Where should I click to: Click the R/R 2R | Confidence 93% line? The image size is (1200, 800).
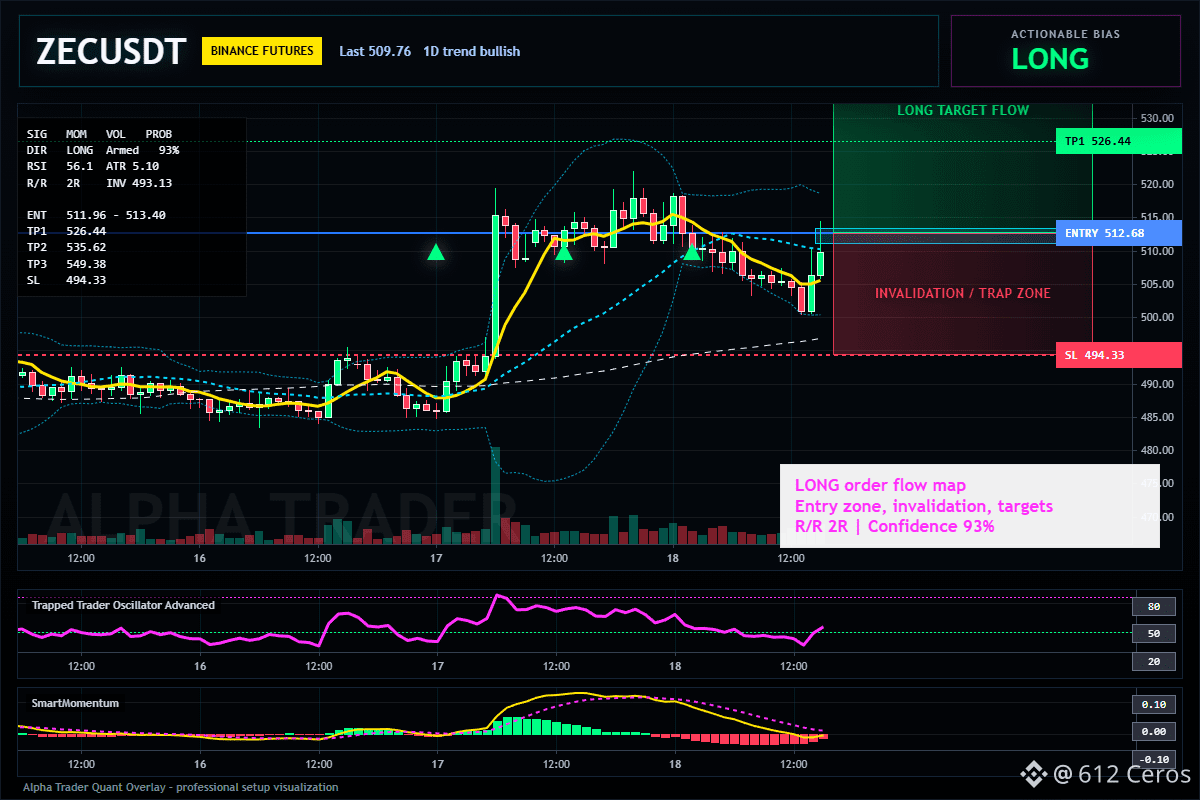(894, 527)
